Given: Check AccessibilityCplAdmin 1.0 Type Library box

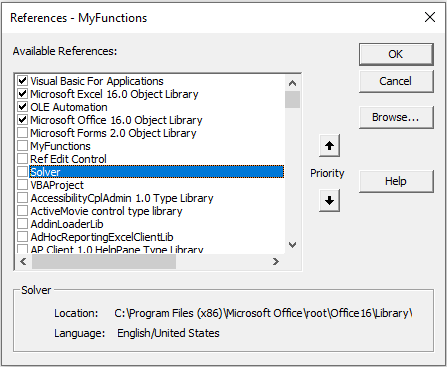Looking at the screenshot, I should 22,198.
